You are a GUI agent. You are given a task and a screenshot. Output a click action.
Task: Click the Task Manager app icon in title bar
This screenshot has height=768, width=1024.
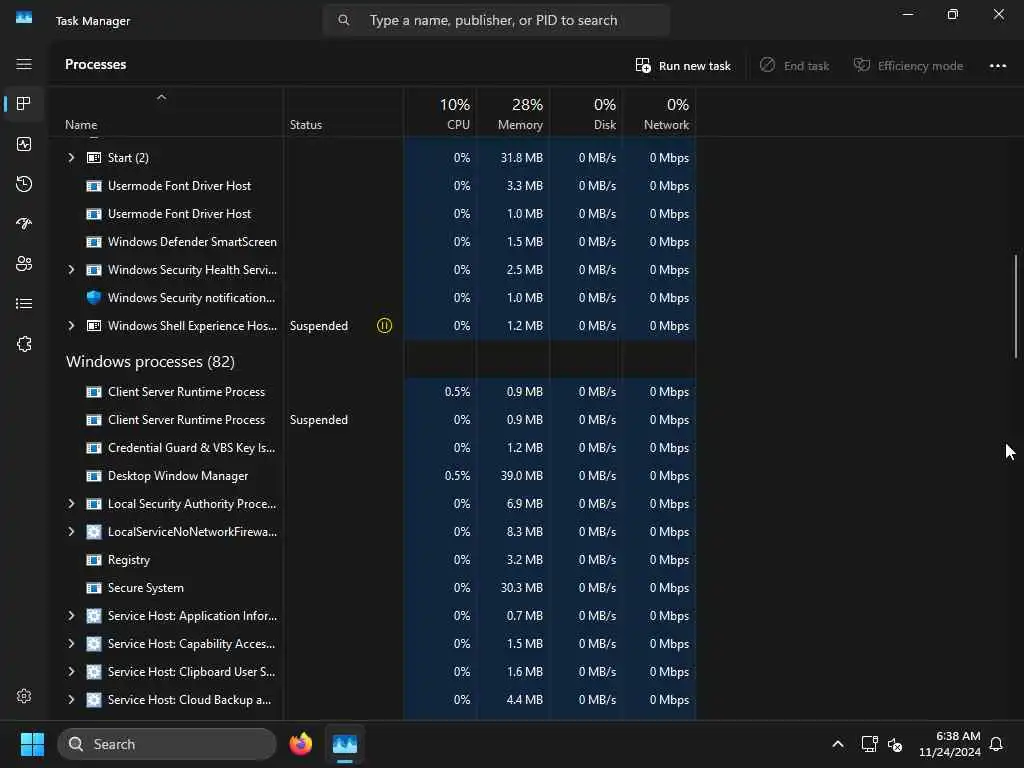click(24, 18)
